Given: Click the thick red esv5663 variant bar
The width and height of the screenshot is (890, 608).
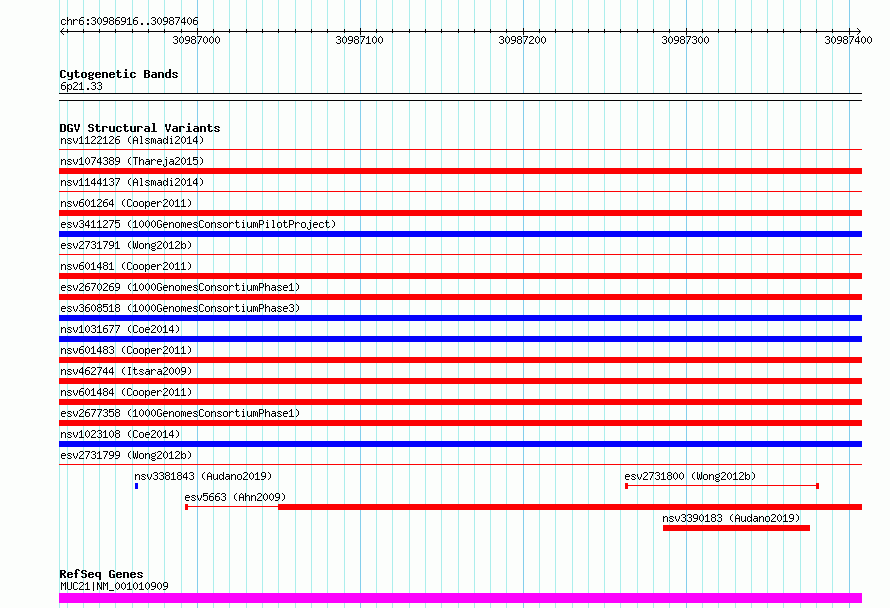Looking at the screenshot, I should point(570,507).
